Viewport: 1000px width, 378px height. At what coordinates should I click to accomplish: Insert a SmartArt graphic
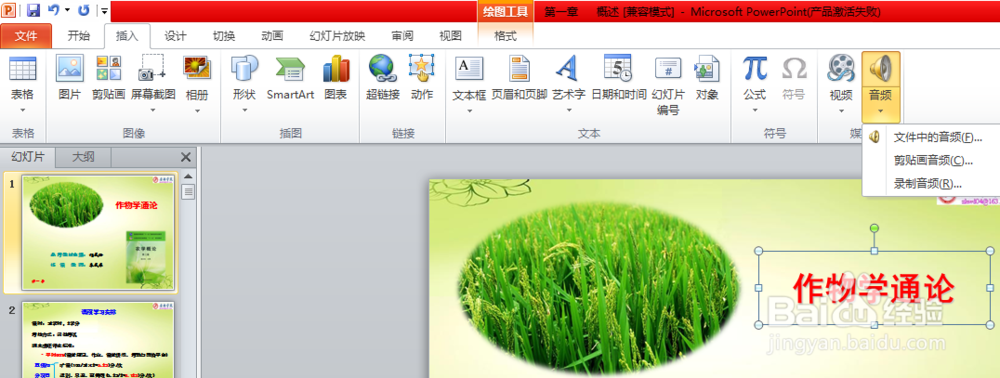pos(290,68)
